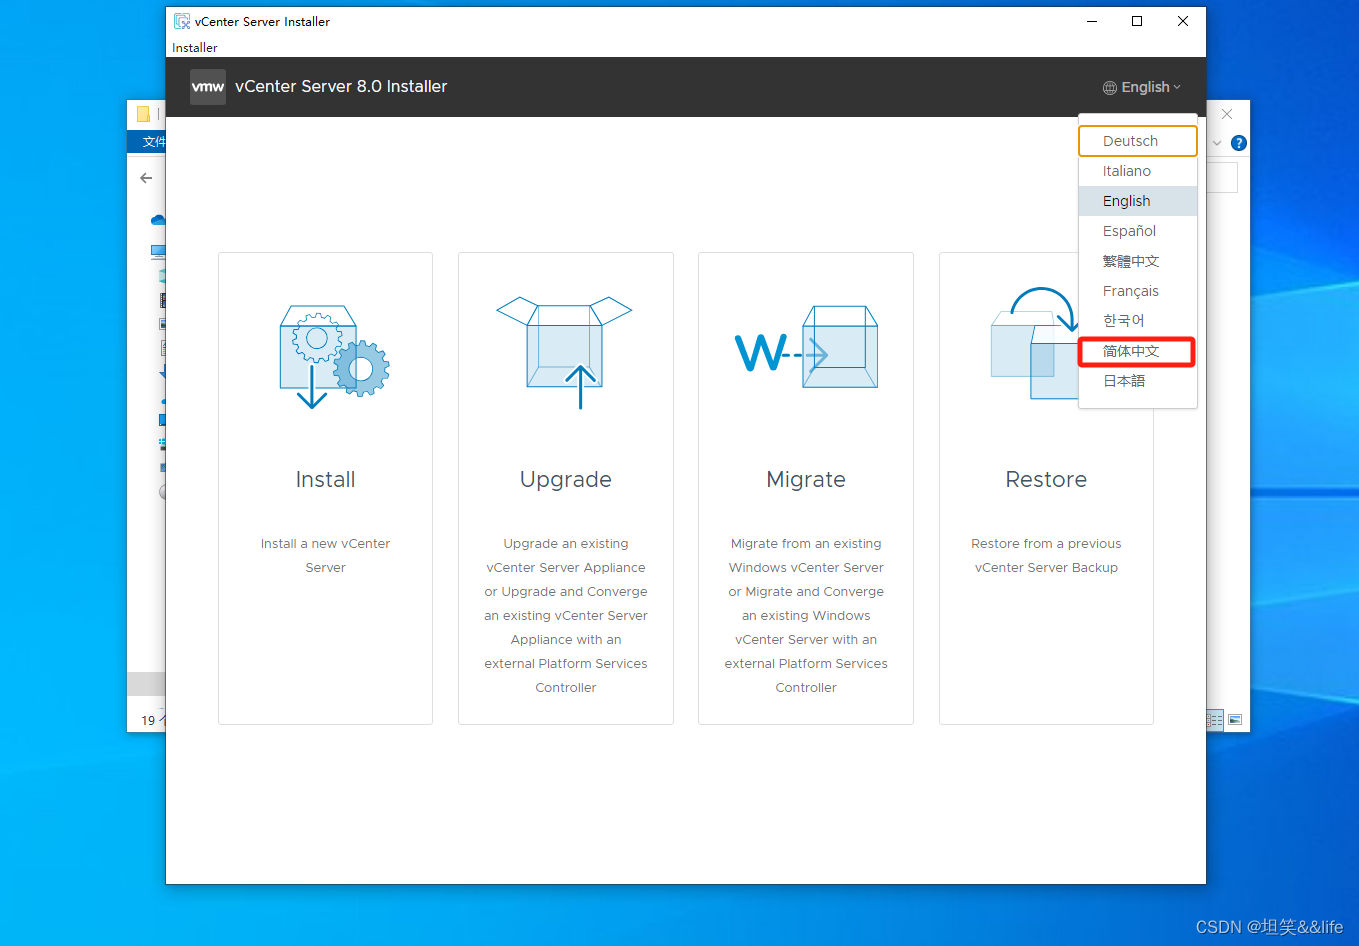
Task: Expand File Explorer ribbon chevron
Action: click(x=1217, y=143)
